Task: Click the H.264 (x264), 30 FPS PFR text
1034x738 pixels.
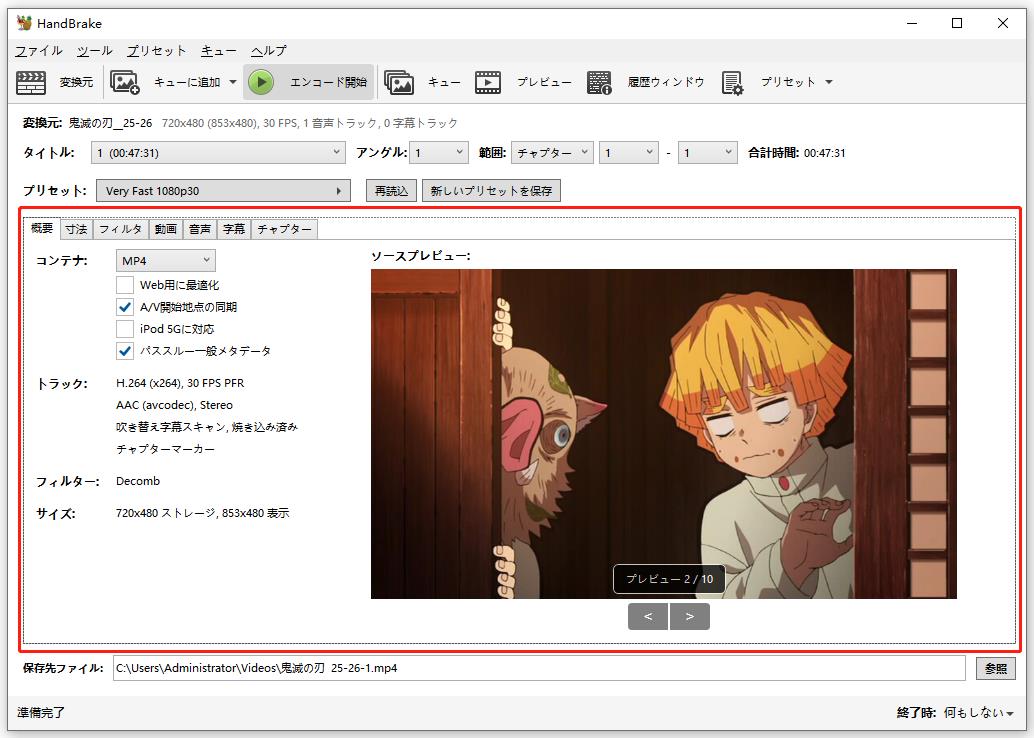Action: [x=180, y=383]
